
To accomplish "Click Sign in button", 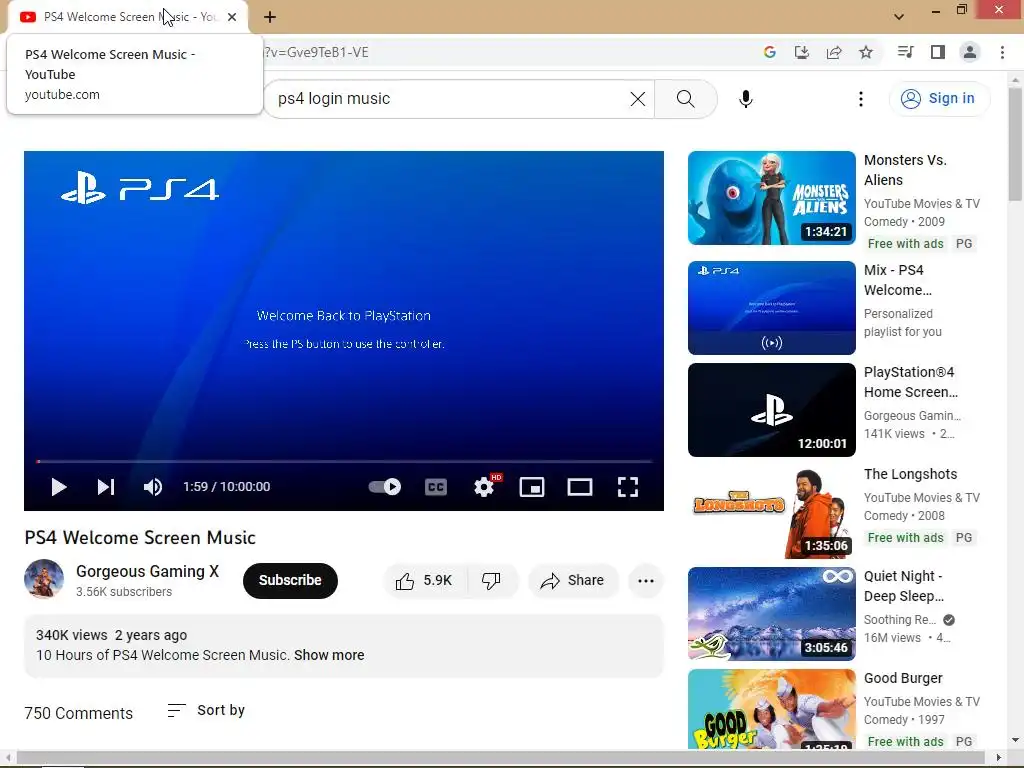I will click(x=939, y=99).
